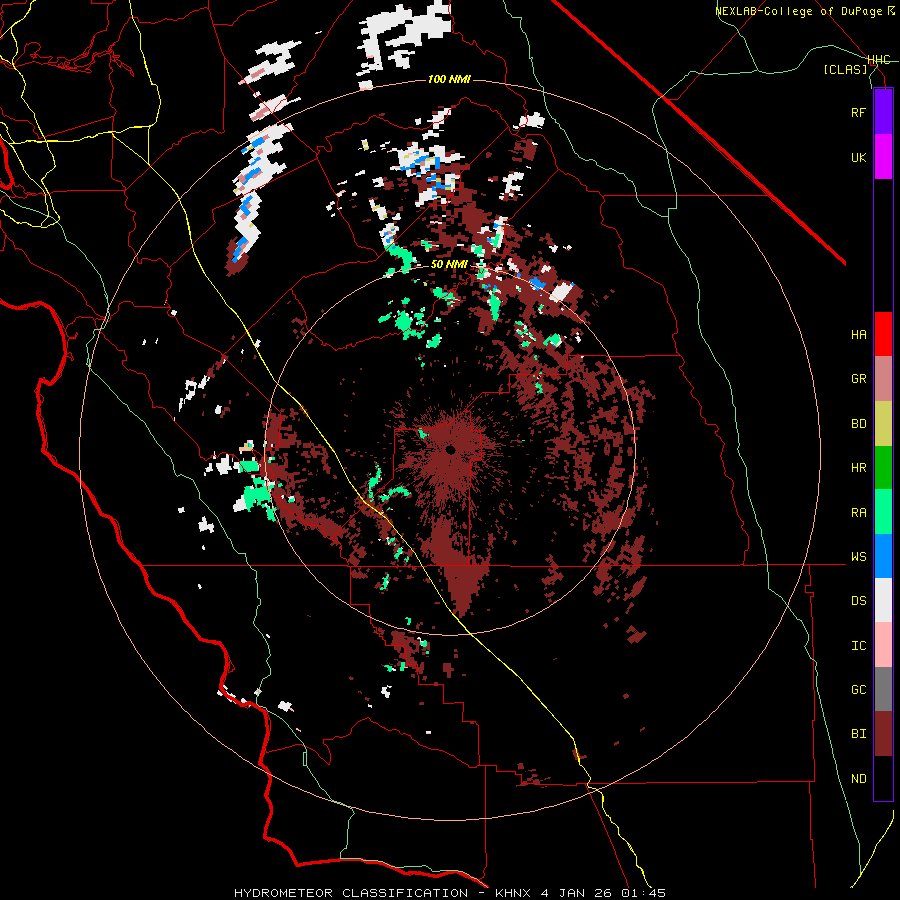The image size is (900, 900).
Task: Select the BI brown legend swatch
Action: [x=883, y=734]
